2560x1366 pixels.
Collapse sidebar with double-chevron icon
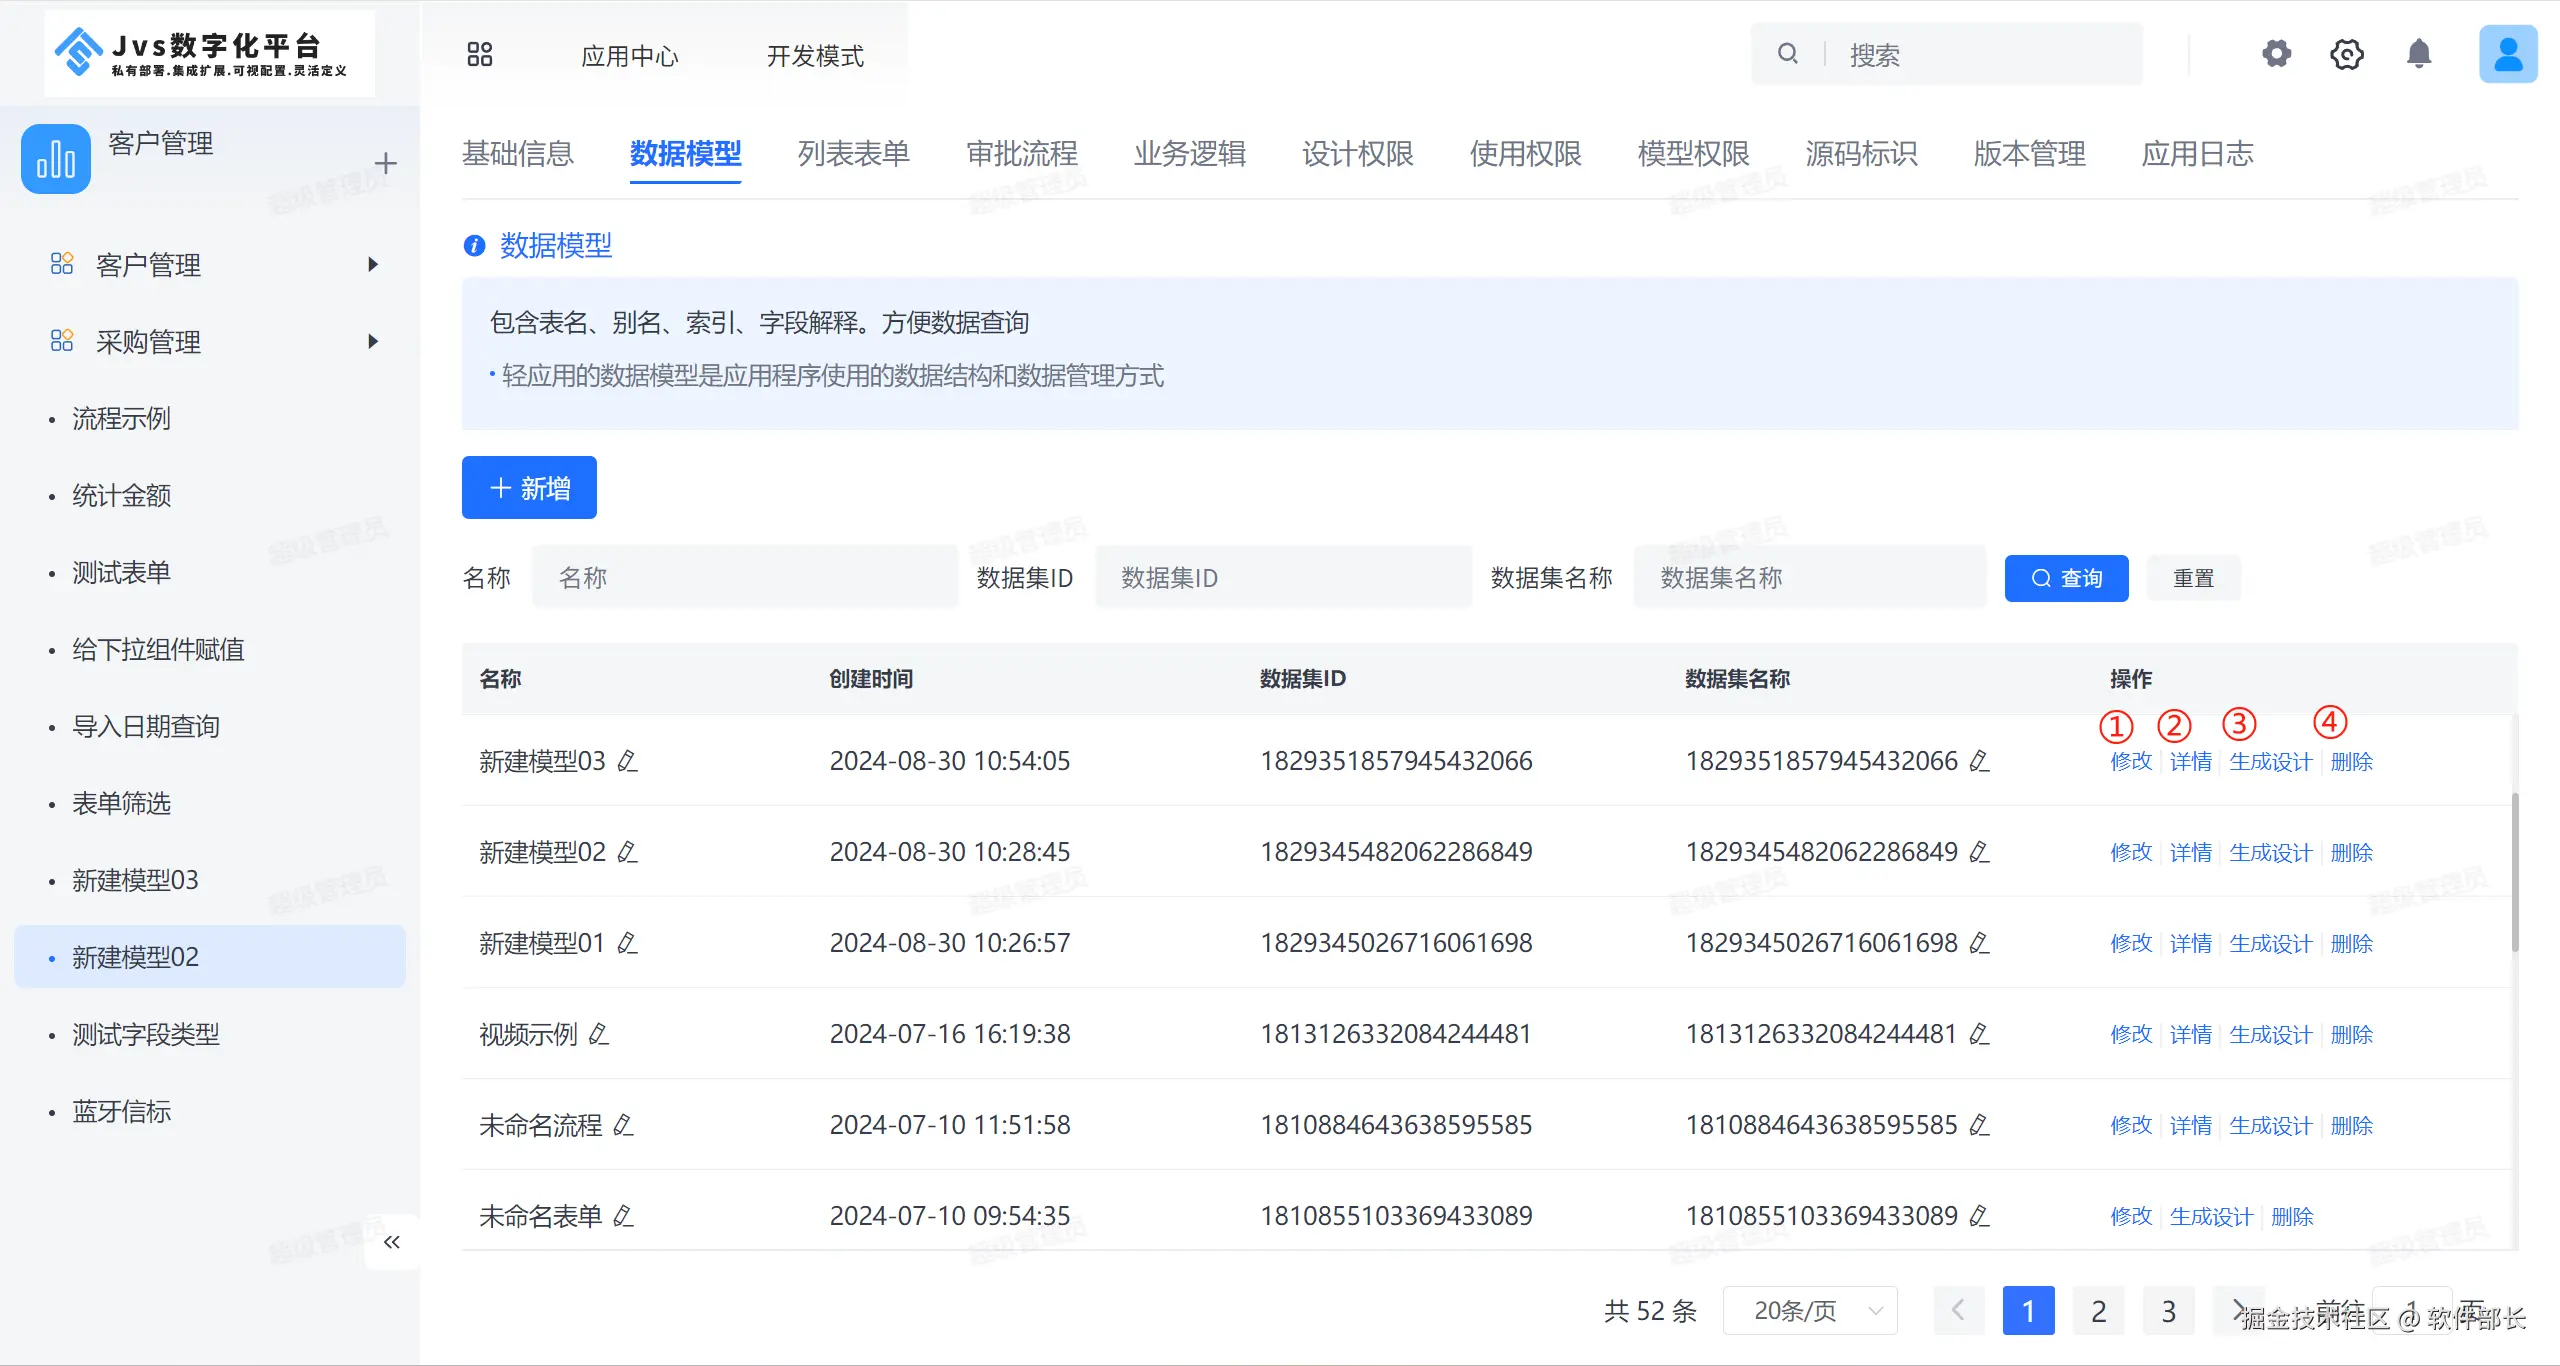click(391, 1242)
